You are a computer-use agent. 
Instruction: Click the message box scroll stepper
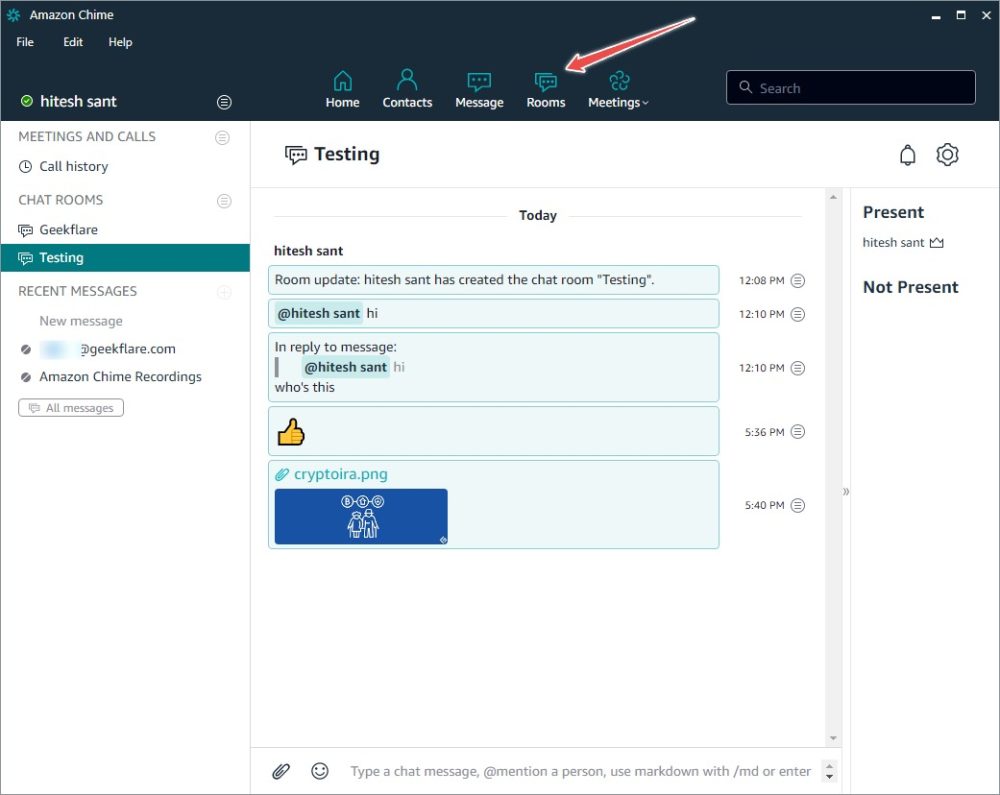click(829, 771)
